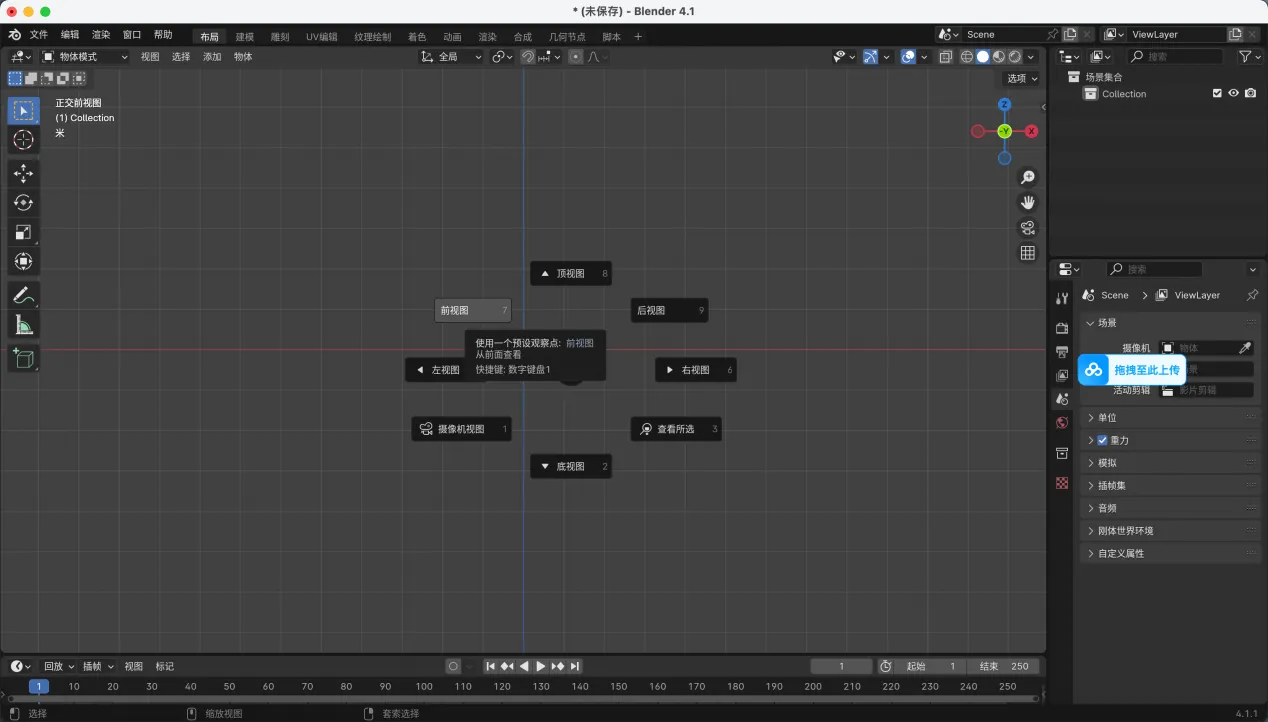This screenshot has height=722, width=1268.
Task: Open the Output properties printer tab
Action: tap(1062, 352)
